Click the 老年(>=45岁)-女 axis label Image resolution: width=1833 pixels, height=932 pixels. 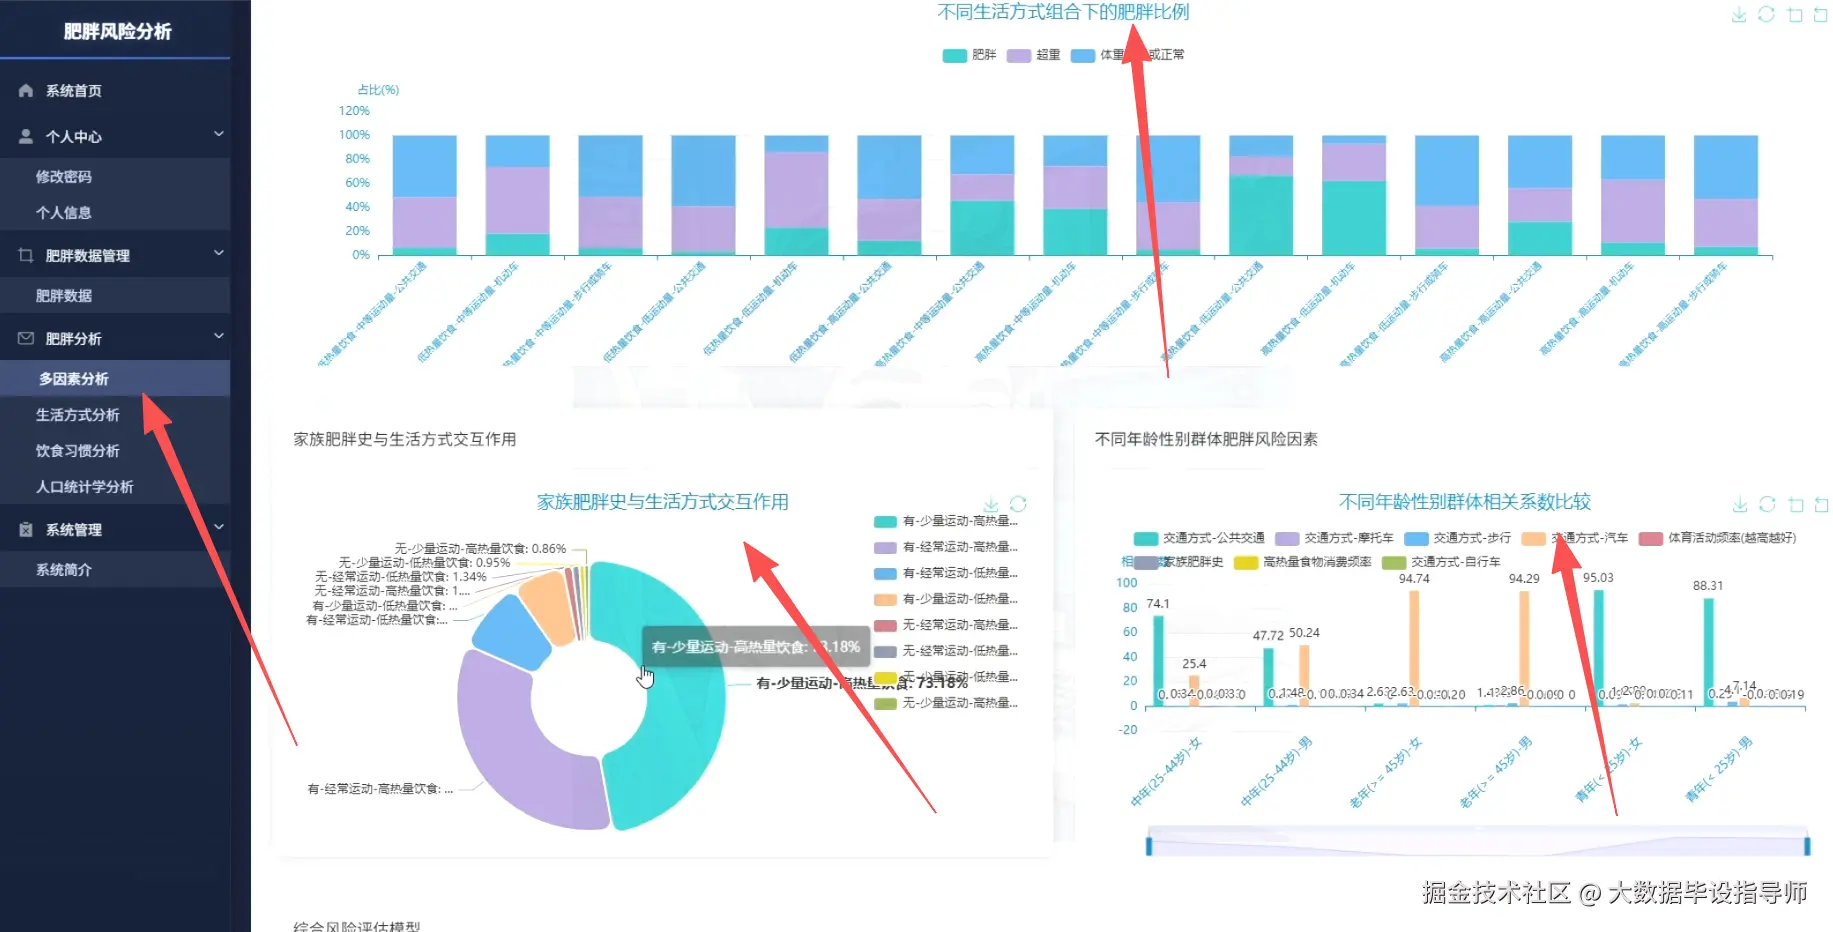pyautogui.click(x=1386, y=772)
